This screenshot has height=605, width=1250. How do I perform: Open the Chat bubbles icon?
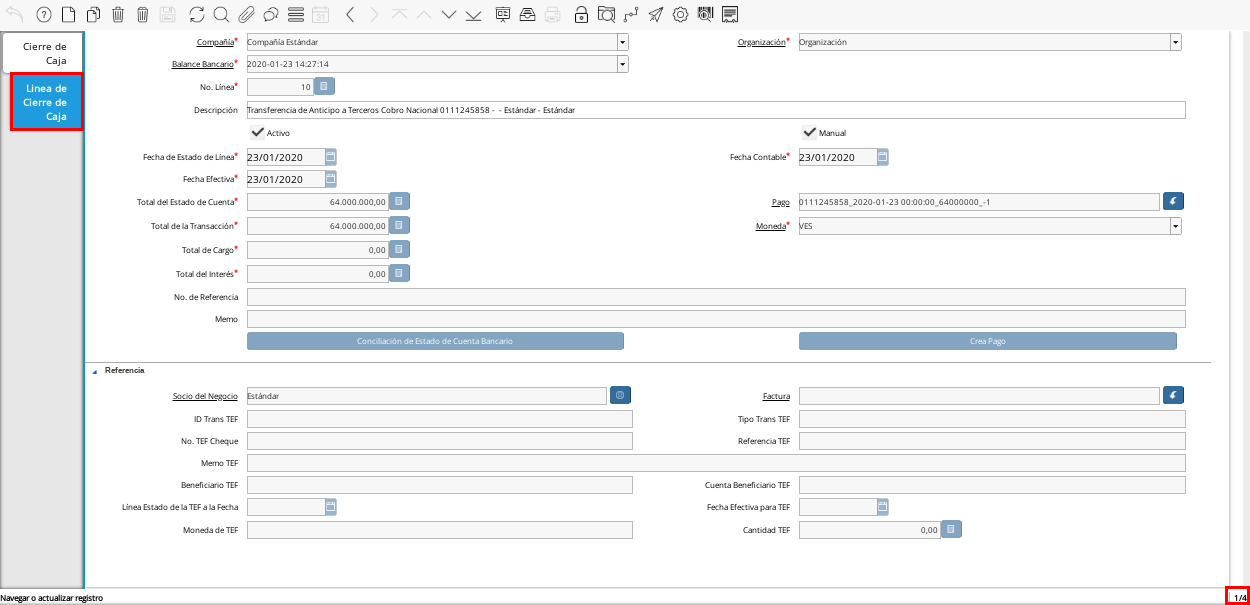[x=270, y=14]
